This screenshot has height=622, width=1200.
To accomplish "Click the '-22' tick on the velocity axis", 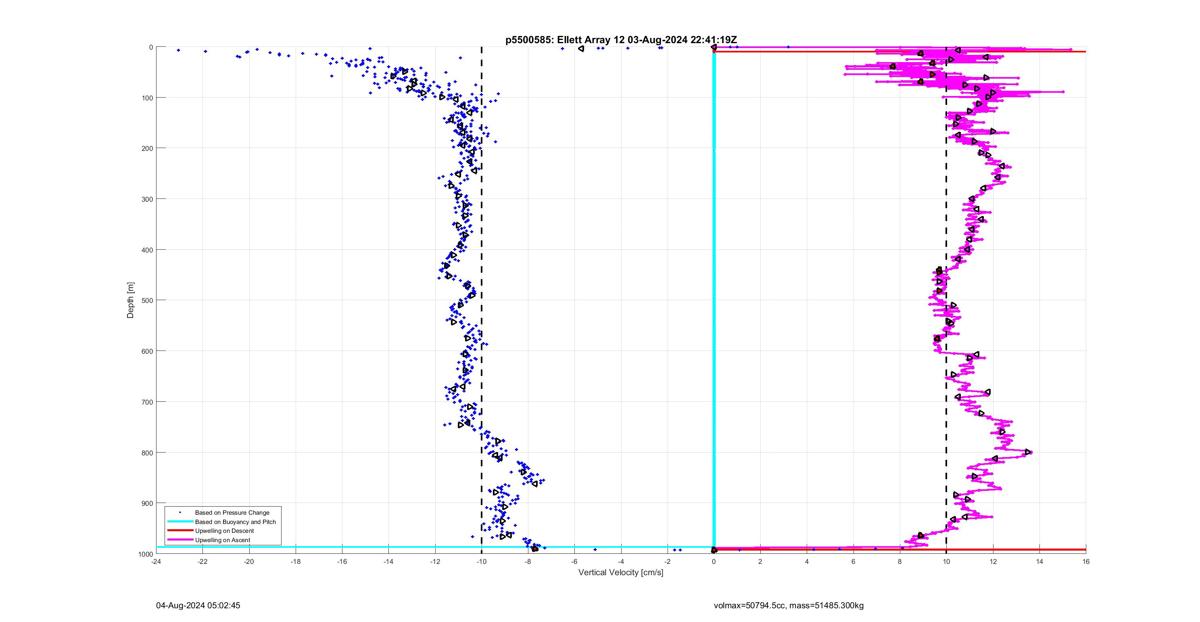I will click(203, 561).
